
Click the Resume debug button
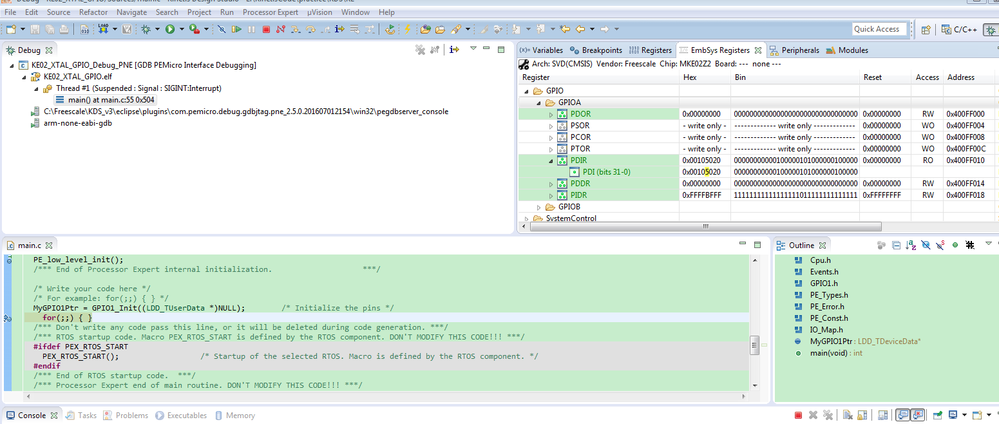[236, 29]
